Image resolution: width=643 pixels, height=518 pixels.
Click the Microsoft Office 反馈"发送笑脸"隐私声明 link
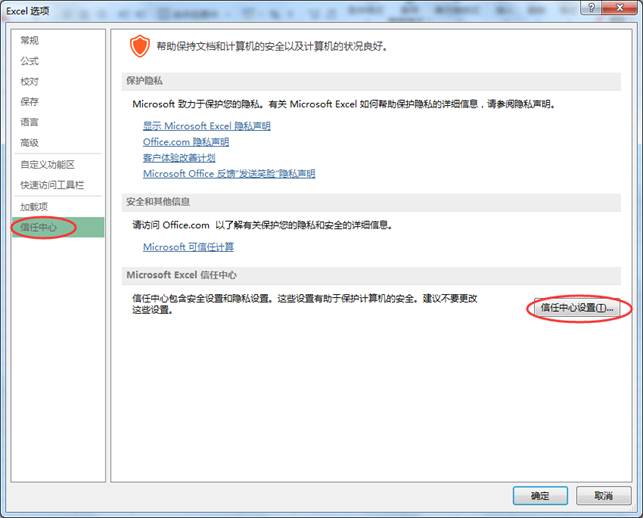[x=229, y=174]
